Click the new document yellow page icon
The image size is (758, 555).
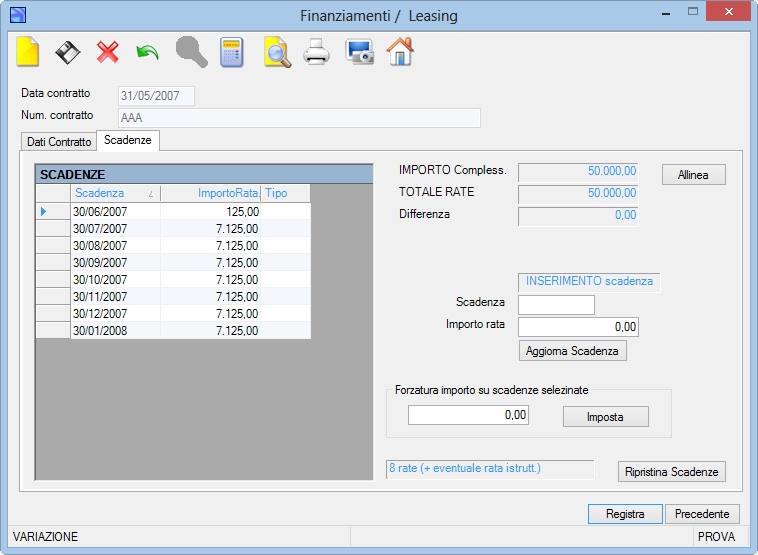coord(28,51)
